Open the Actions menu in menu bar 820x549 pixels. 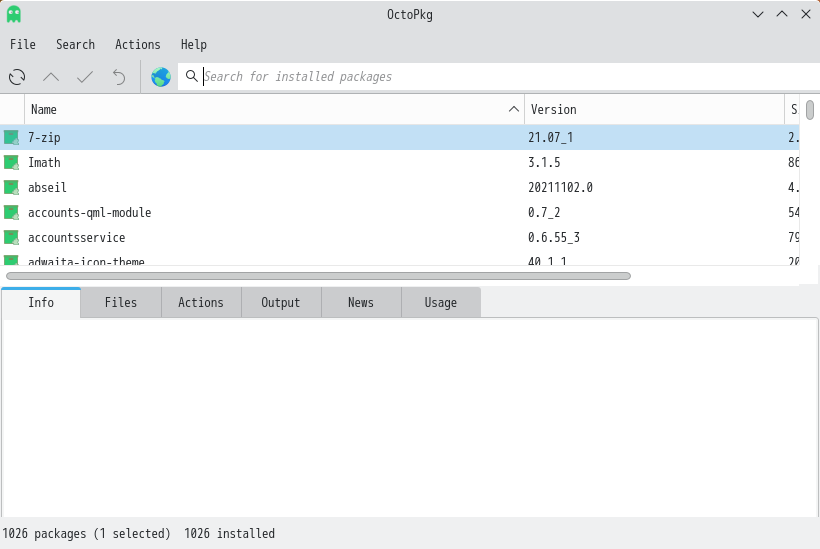tap(138, 44)
